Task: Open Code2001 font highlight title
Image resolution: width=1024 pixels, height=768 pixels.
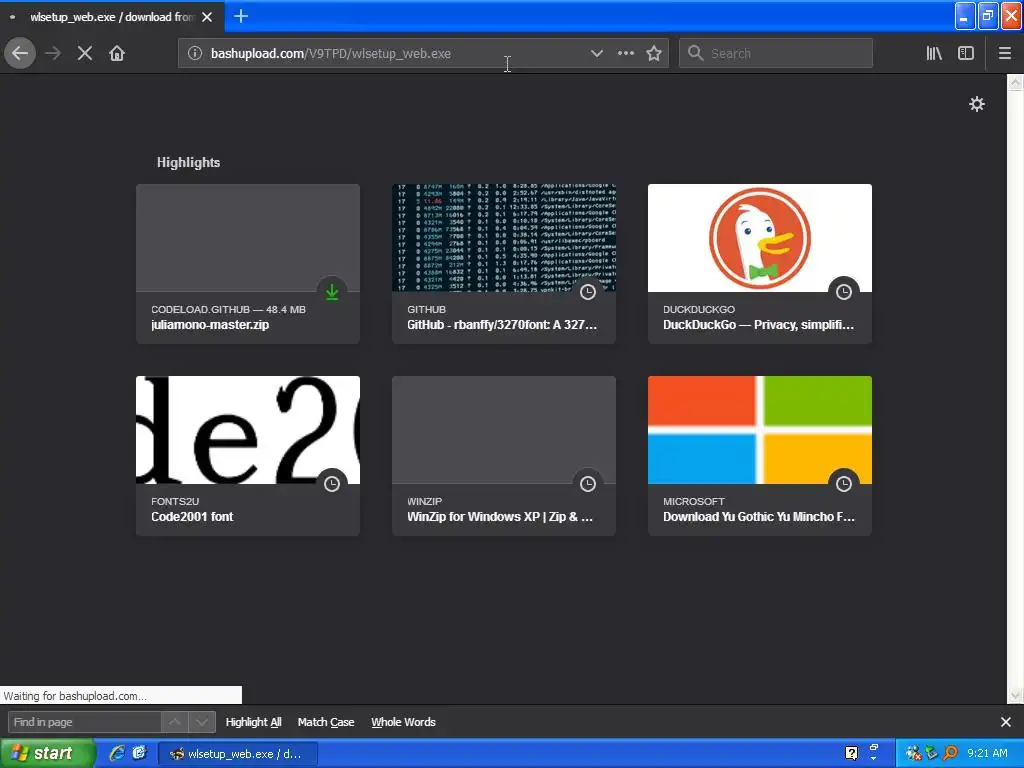Action: [192, 517]
